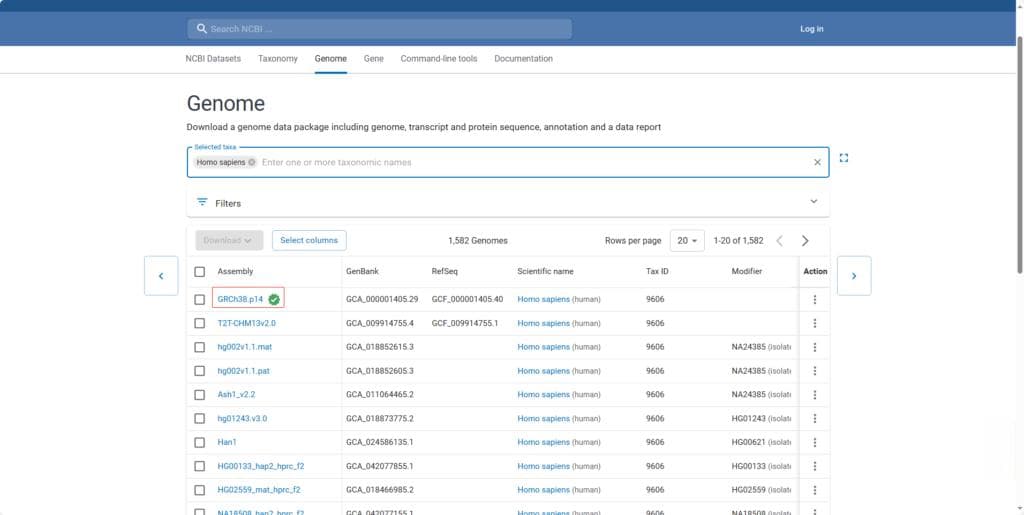Click RefSeq cell GCF_009914755.1

coord(465,323)
